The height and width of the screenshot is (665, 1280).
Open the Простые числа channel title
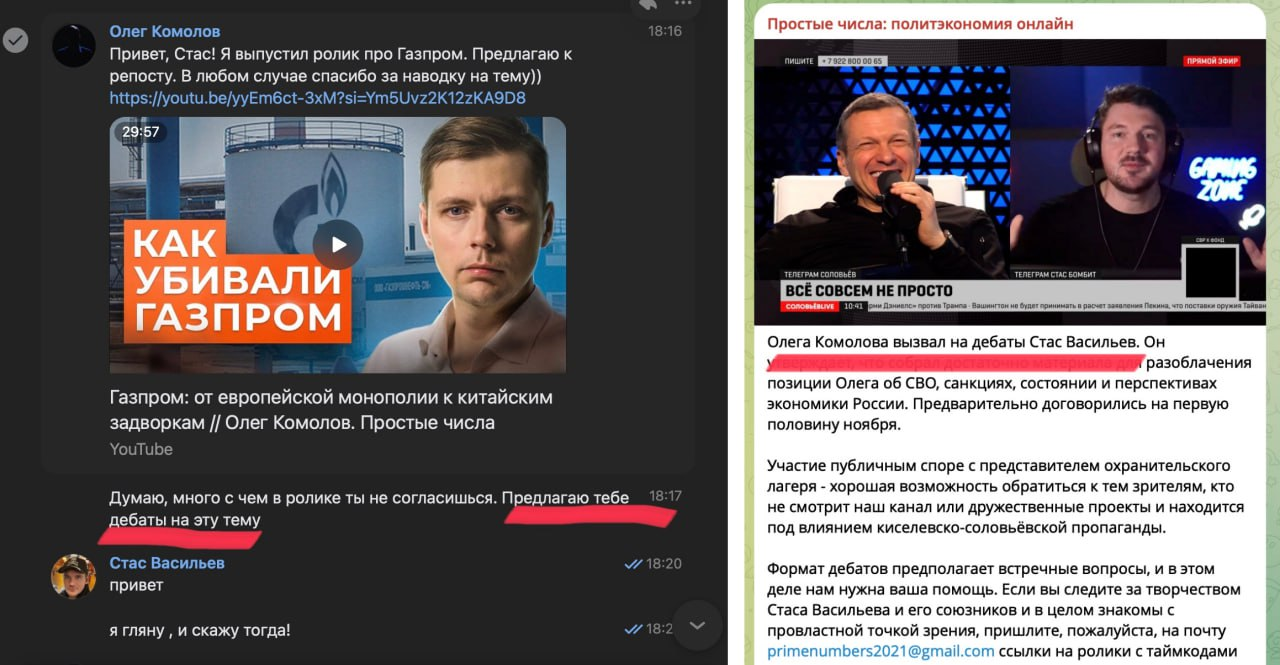click(x=919, y=23)
